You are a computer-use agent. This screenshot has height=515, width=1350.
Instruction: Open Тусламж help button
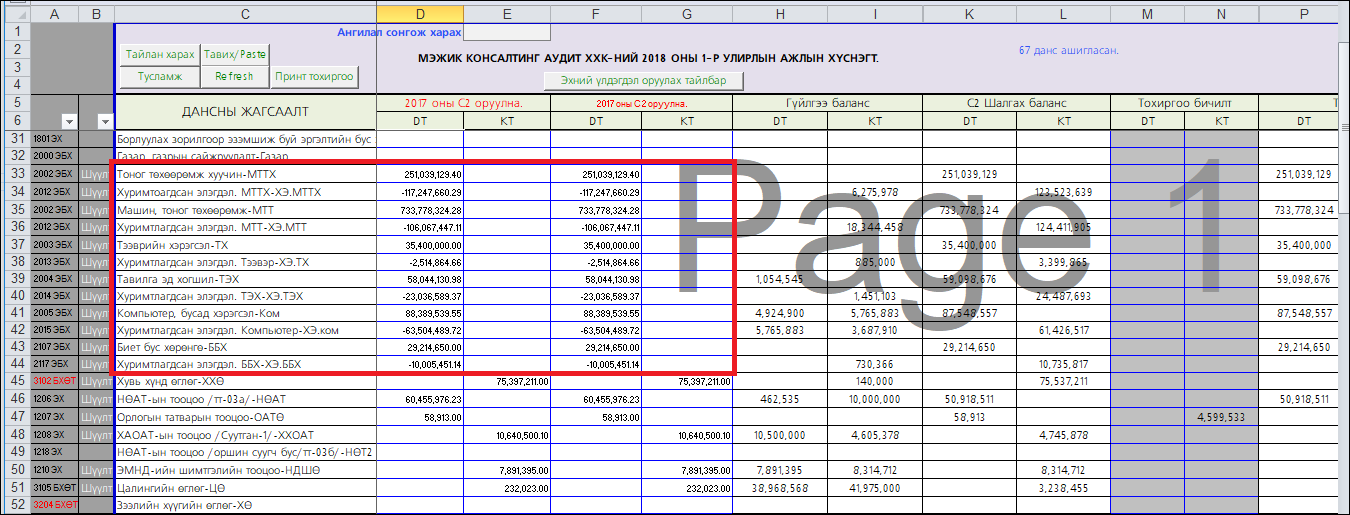click(159, 76)
